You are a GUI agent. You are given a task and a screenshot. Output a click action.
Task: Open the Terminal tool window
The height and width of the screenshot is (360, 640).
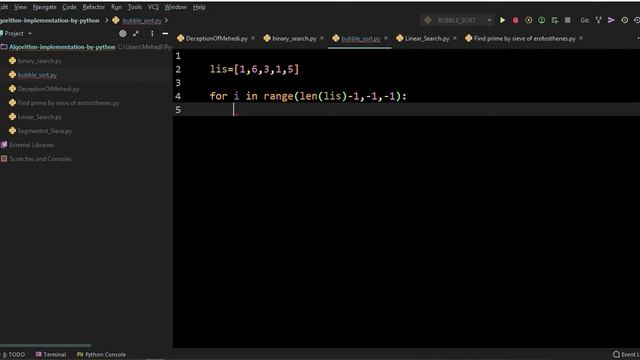click(51, 355)
